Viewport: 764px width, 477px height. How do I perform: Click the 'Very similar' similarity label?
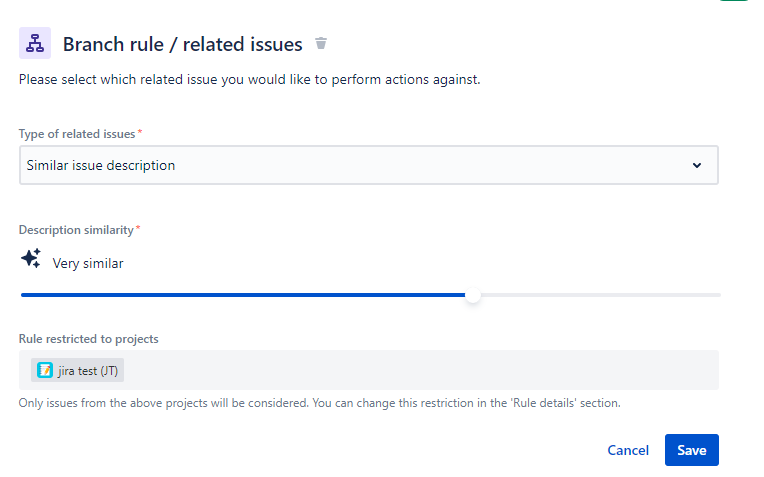[x=88, y=264]
